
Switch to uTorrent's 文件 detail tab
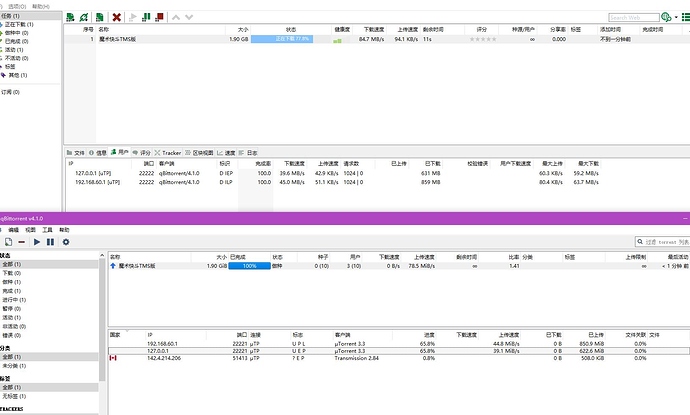point(75,153)
